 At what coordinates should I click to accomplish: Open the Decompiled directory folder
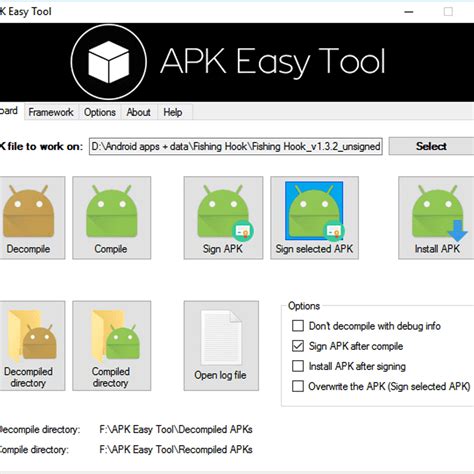coord(32,346)
